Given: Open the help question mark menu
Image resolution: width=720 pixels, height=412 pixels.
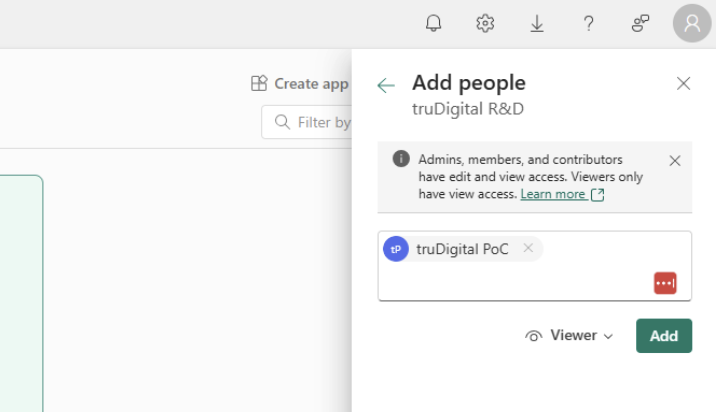Looking at the screenshot, I should tap(589, 23).
